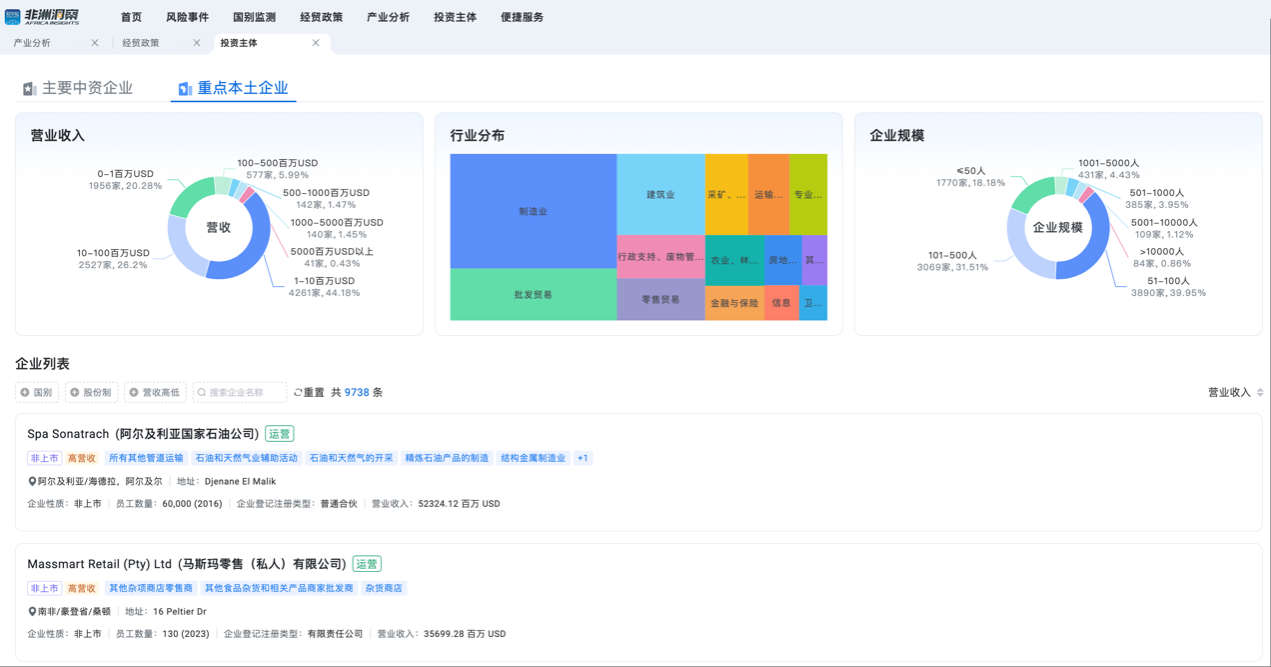Select the 批发贸易 treemap block
The height and width of the screenshot is (667, 1271).
click(x=532, y=295)
